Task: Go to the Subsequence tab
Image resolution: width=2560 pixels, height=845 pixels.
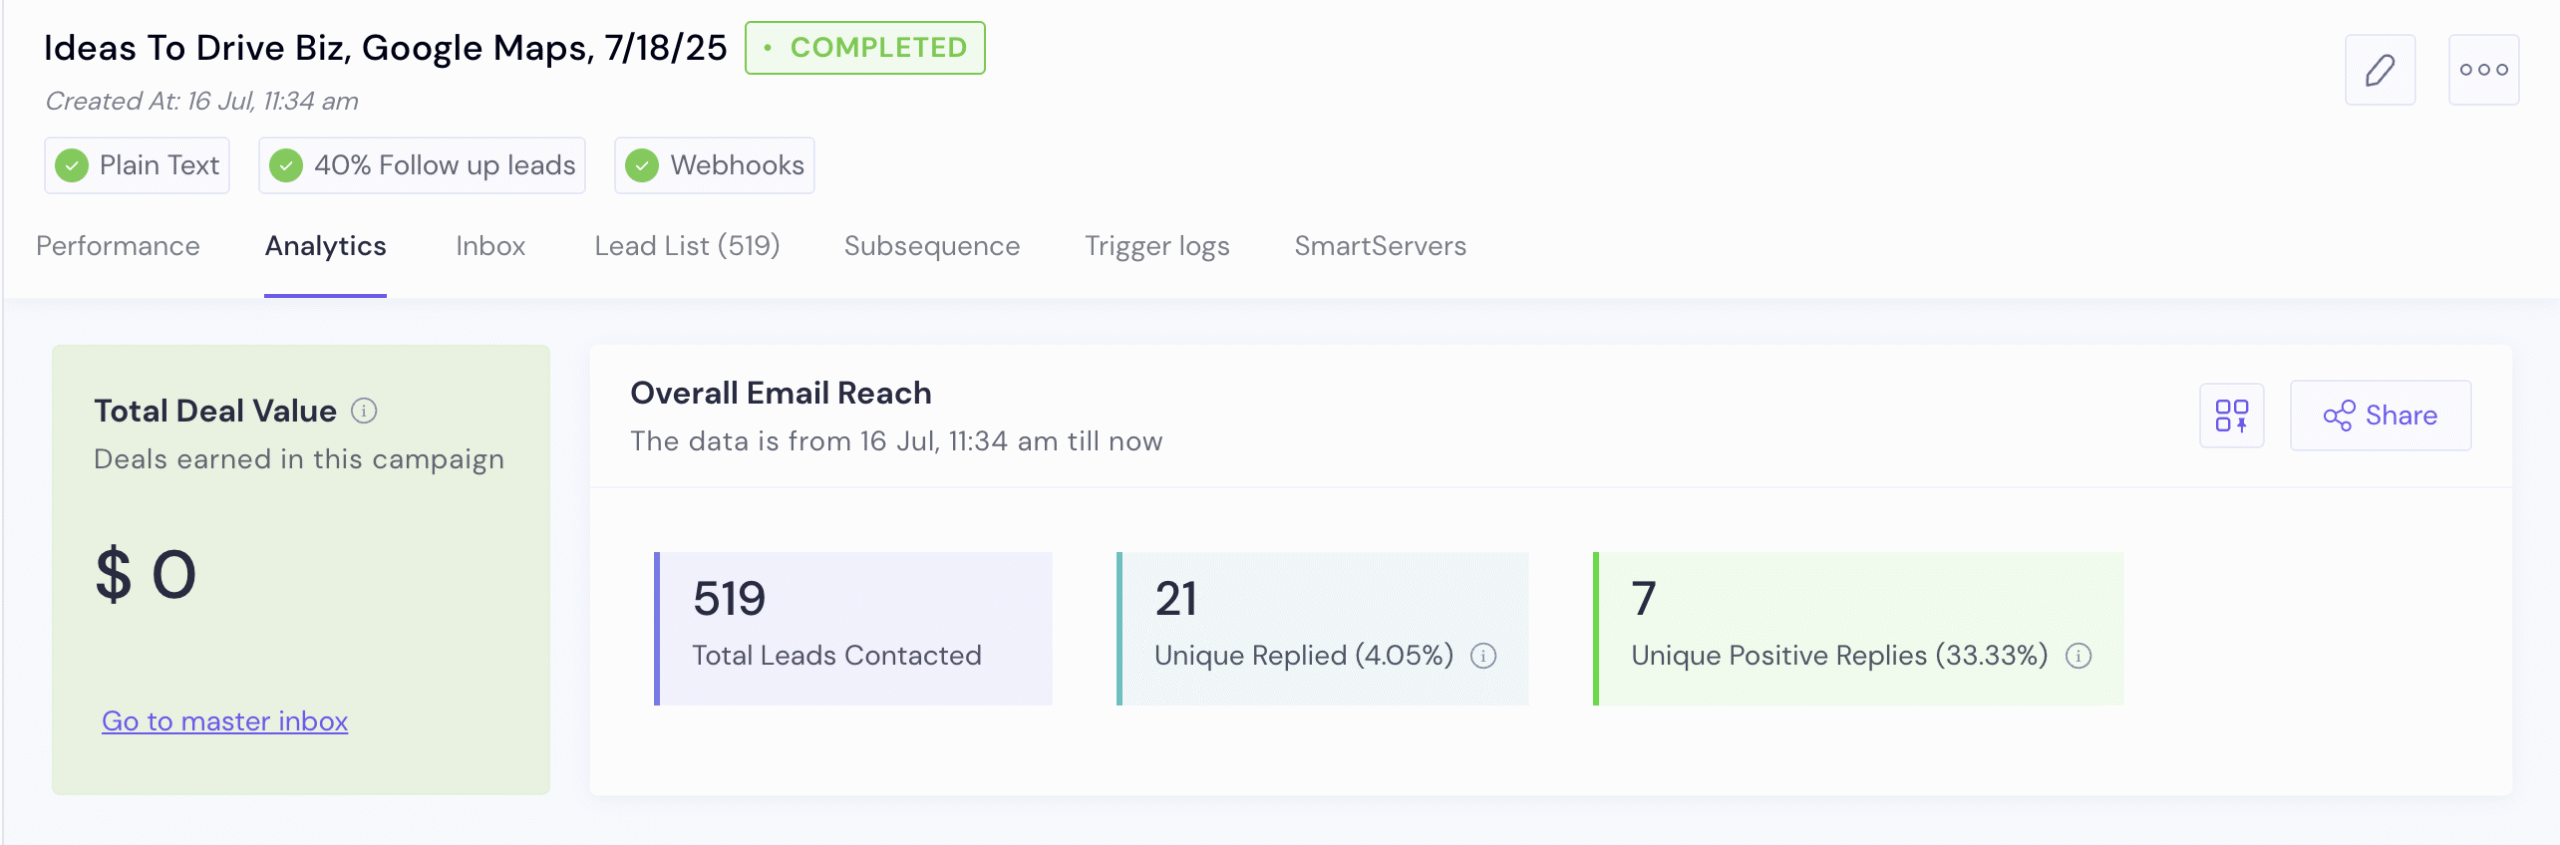Action: pyautogui.click(x=932, y=246)
